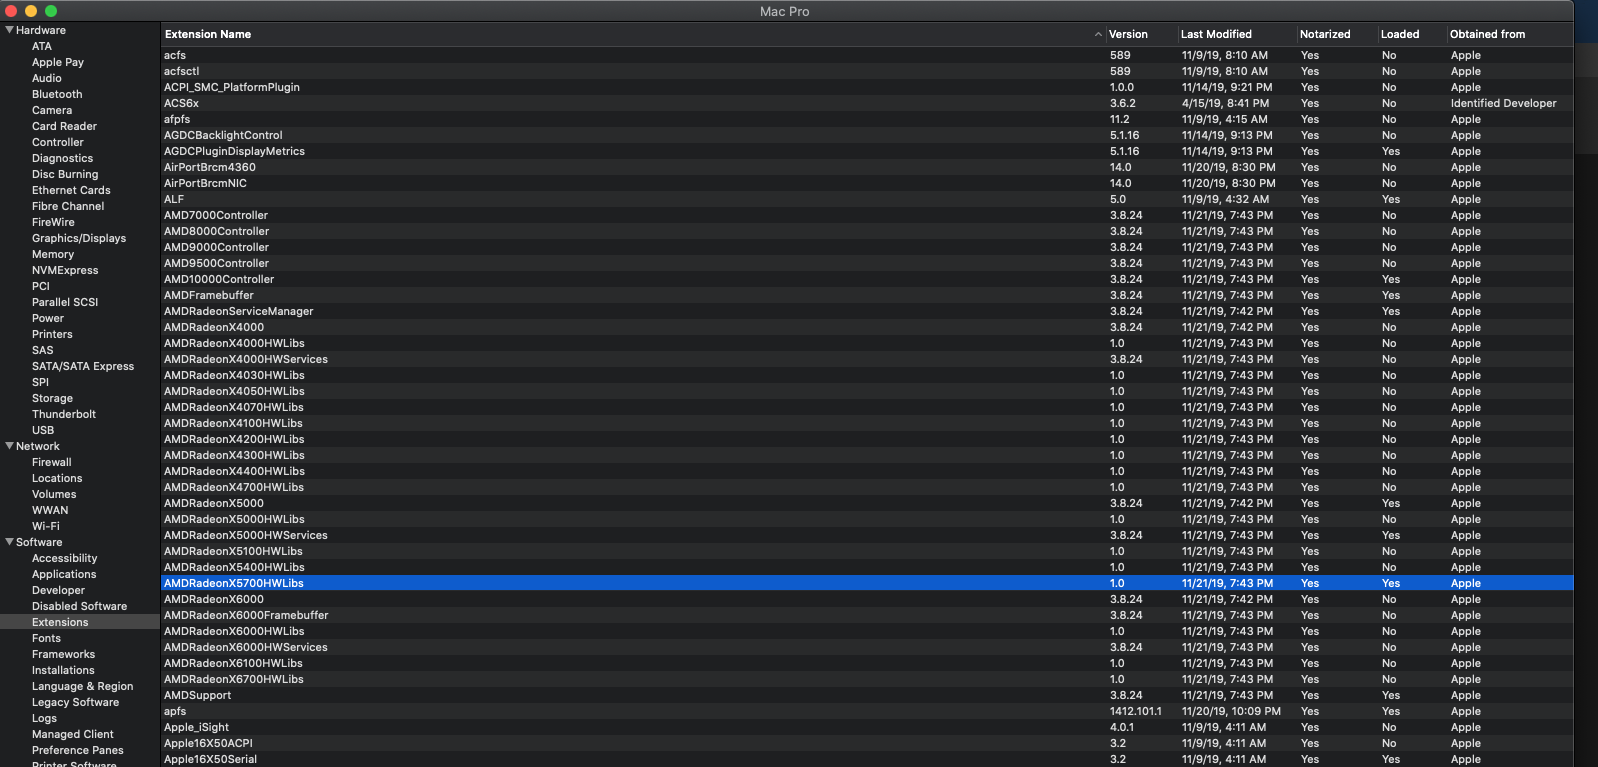Select AirPortBrcm4360 extension row
This screenshot has width=1598, height=767.
(x=867, y=167)
